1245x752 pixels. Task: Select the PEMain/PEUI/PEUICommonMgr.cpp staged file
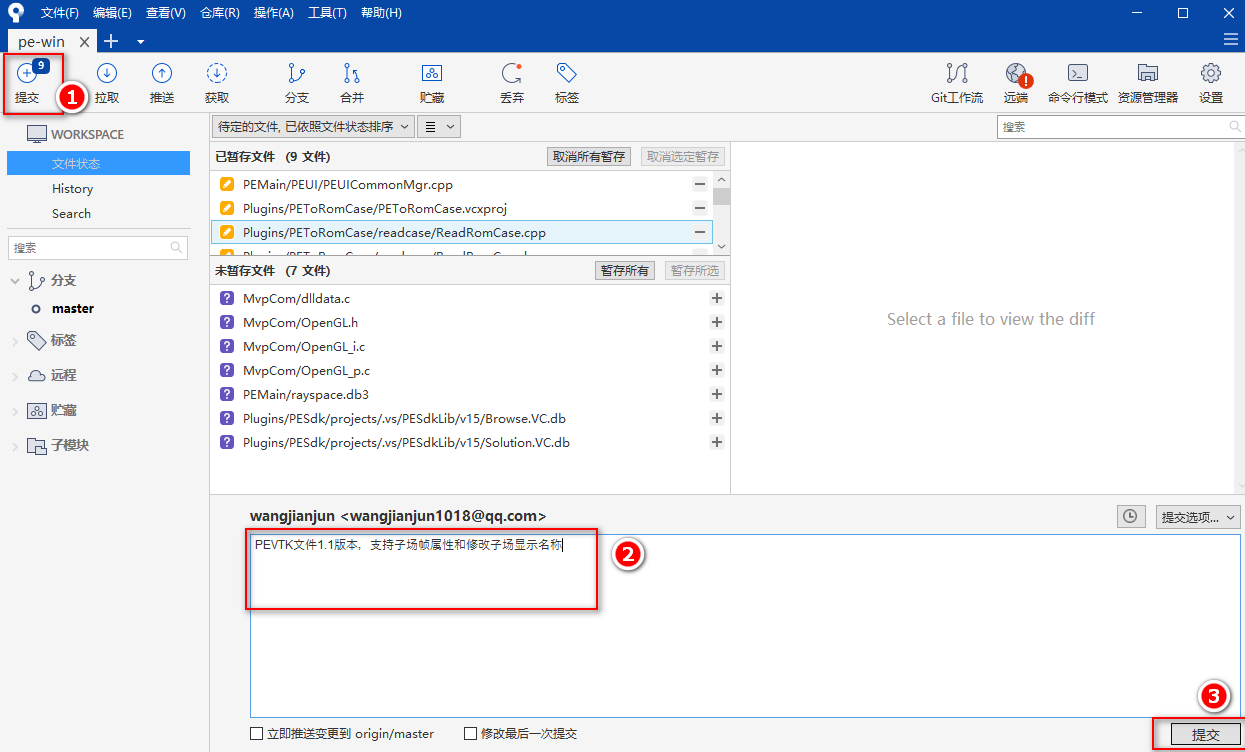pyautogui.click(x=461, y=184)
